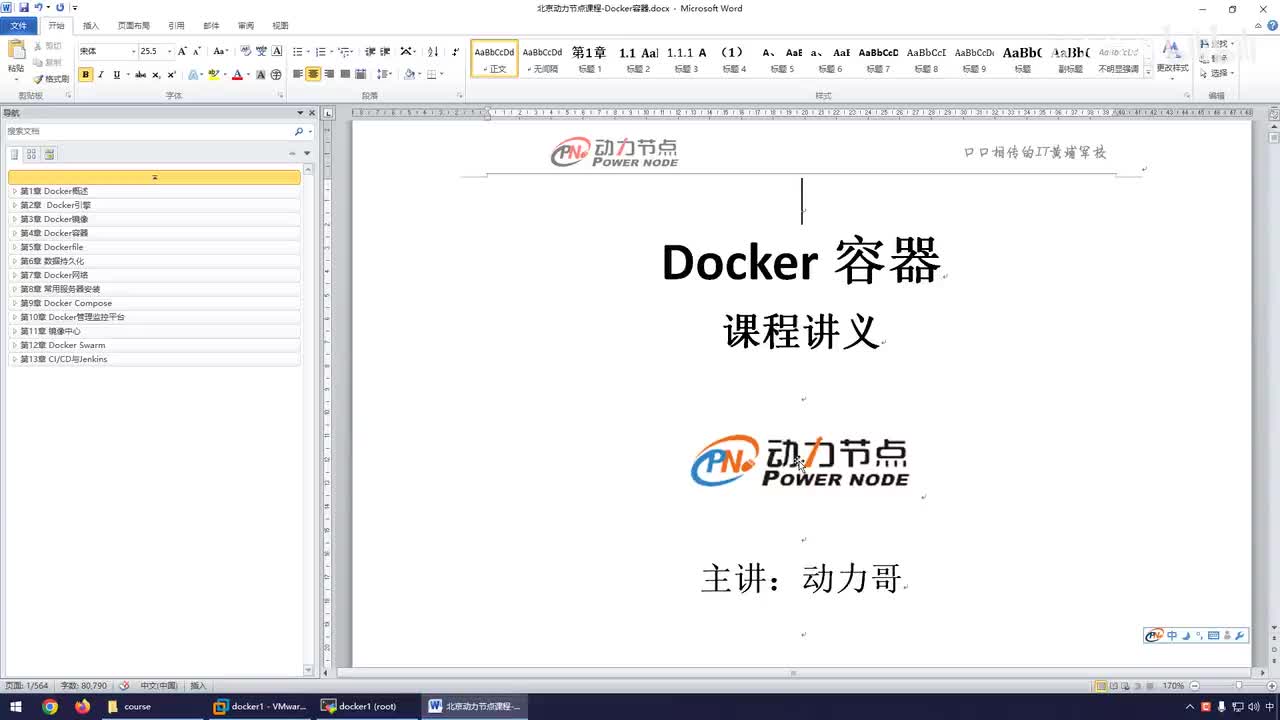Image resolution: width=1280 pixels, height=720 pixels.
Task: Expand the 第9章 Docker Compose heading
Action: tap(14, 303)
